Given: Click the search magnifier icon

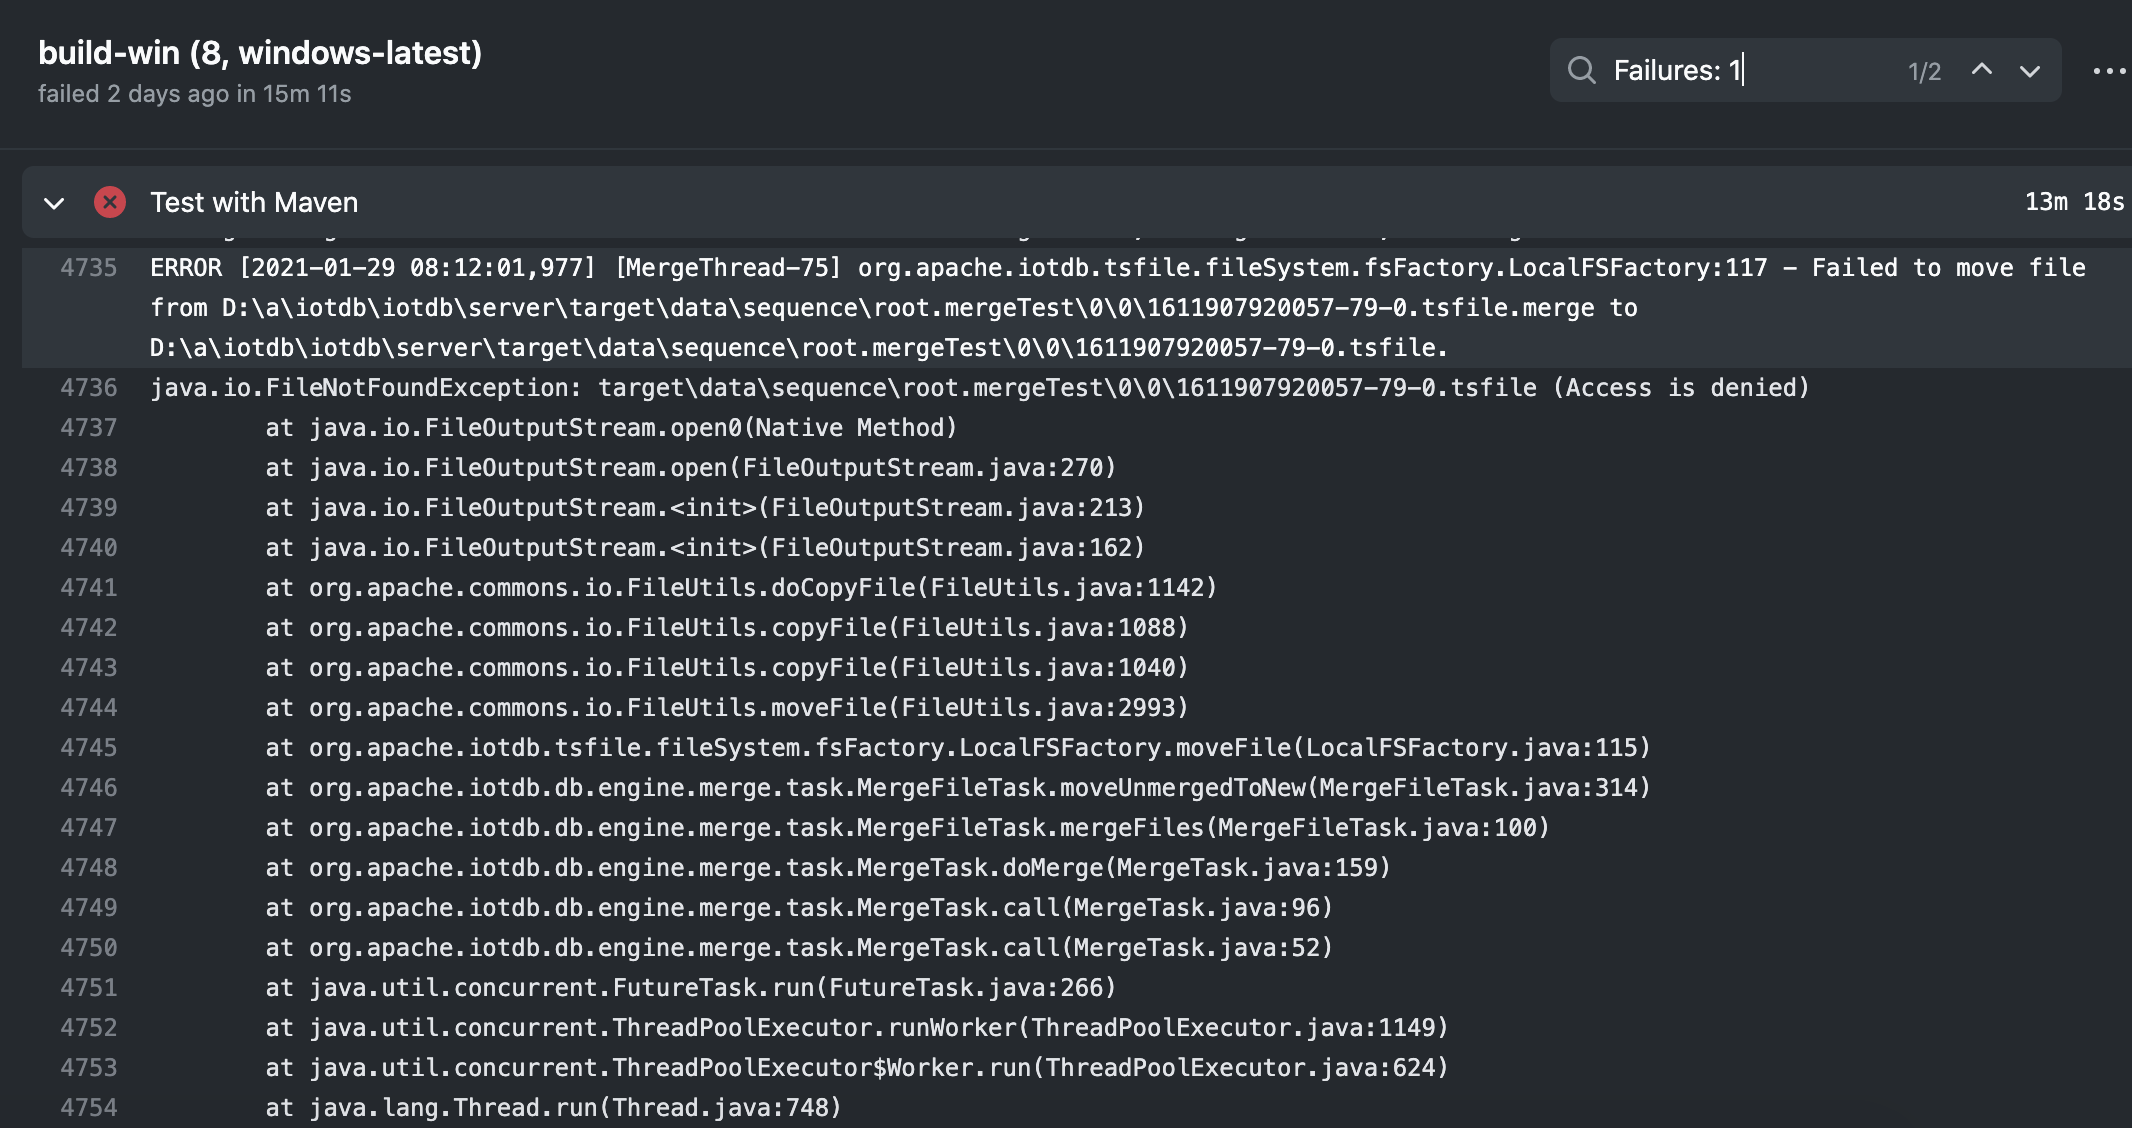Looking at the screenshot, I should 1581,70.
